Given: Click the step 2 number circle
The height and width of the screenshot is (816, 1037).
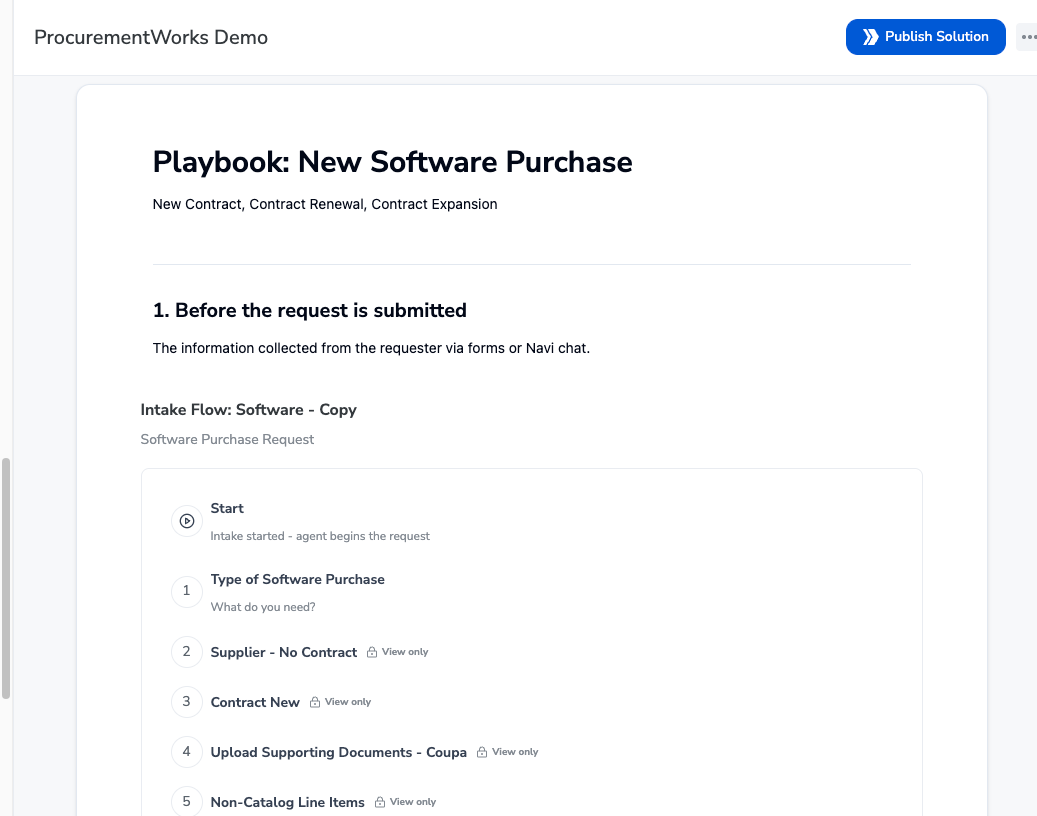Looking at the screenshot, I should (x=187, y=652).
